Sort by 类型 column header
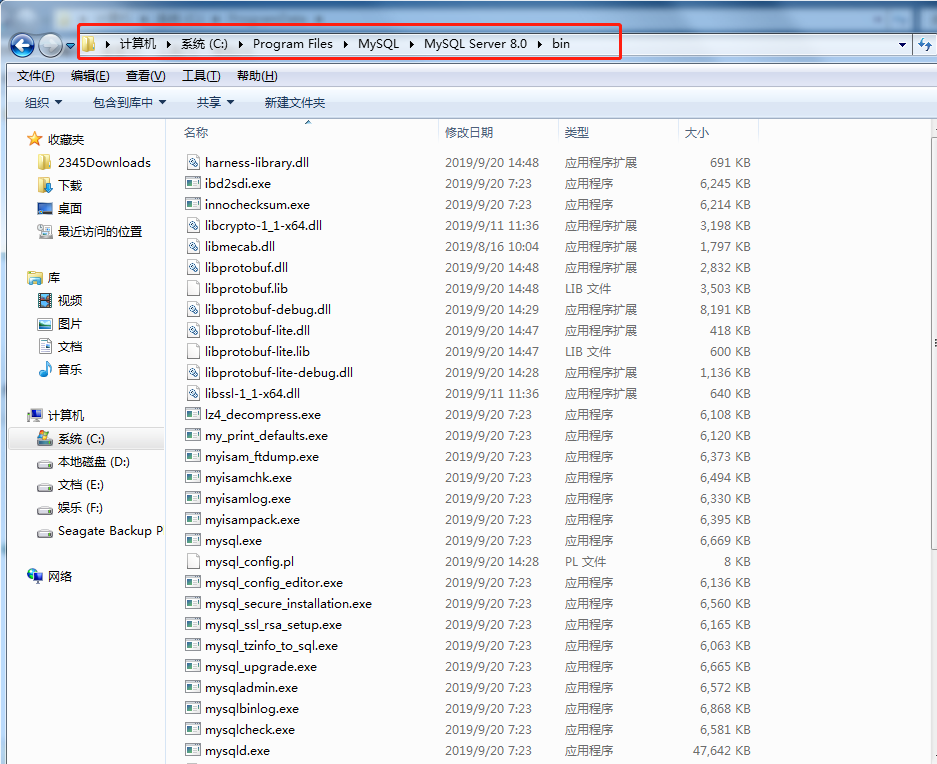937x764 pixels. (577, 132)
